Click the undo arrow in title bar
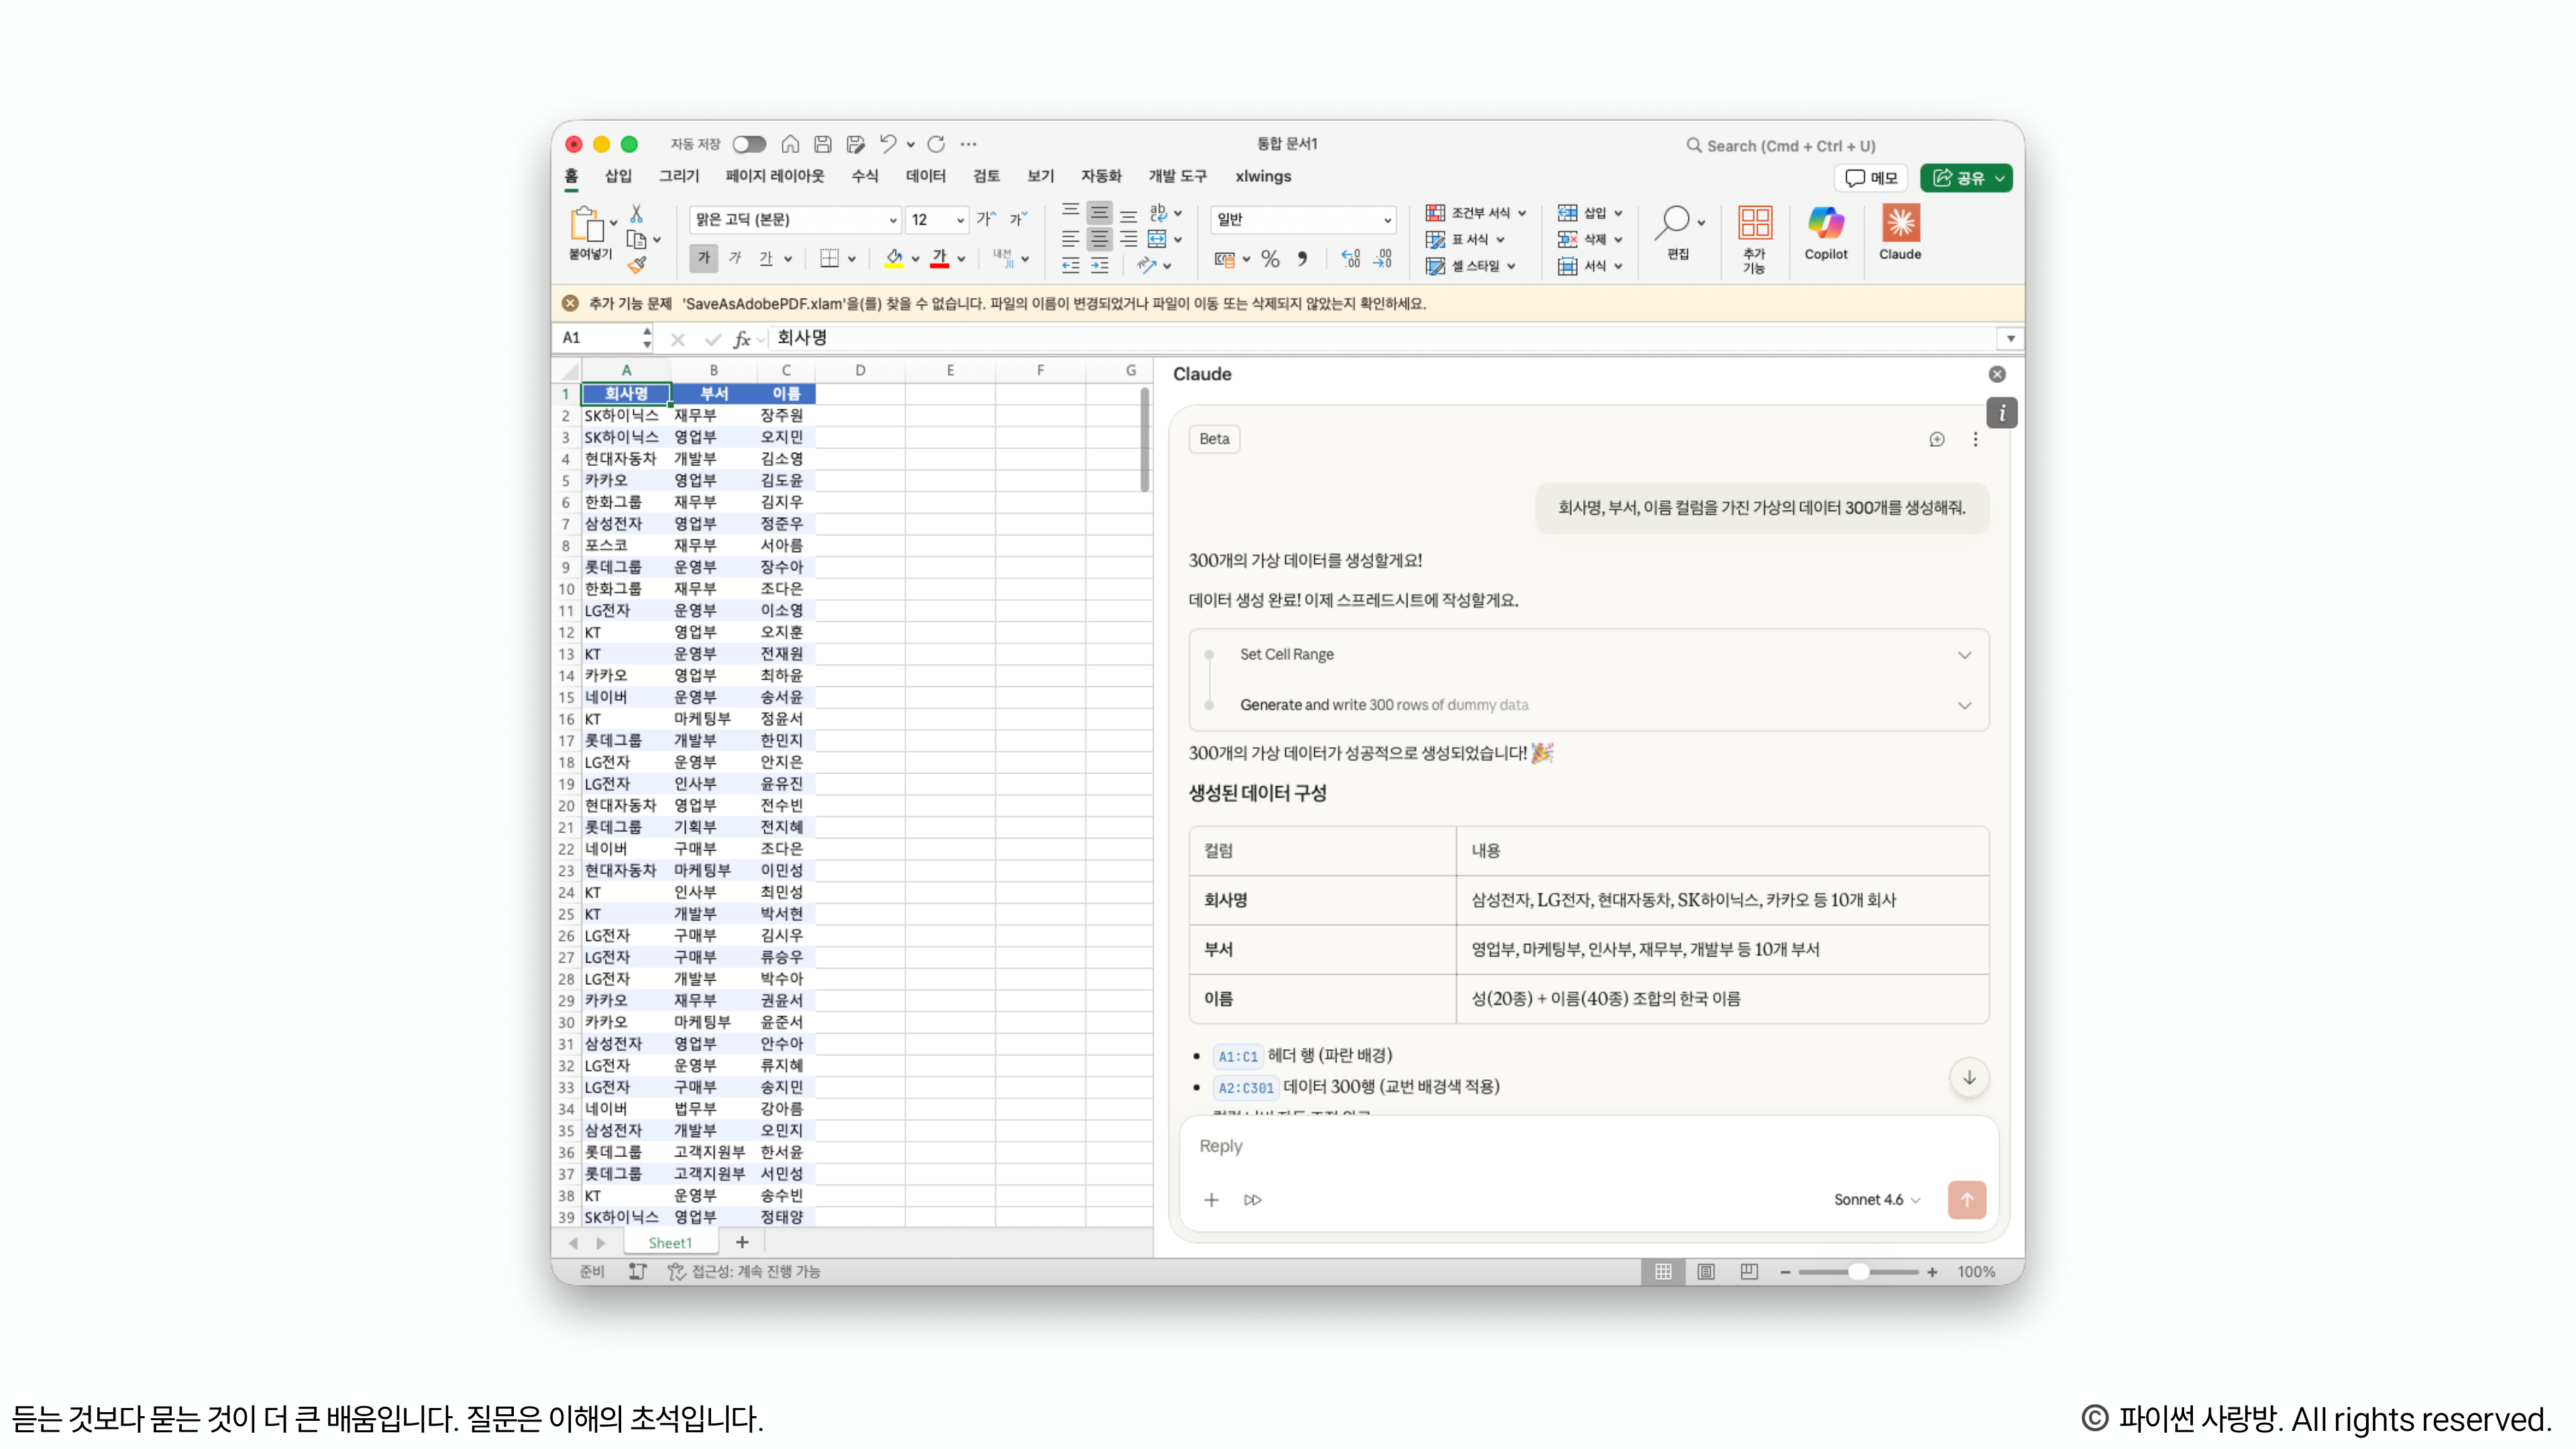2576x1449 pixels. [887, 144]
